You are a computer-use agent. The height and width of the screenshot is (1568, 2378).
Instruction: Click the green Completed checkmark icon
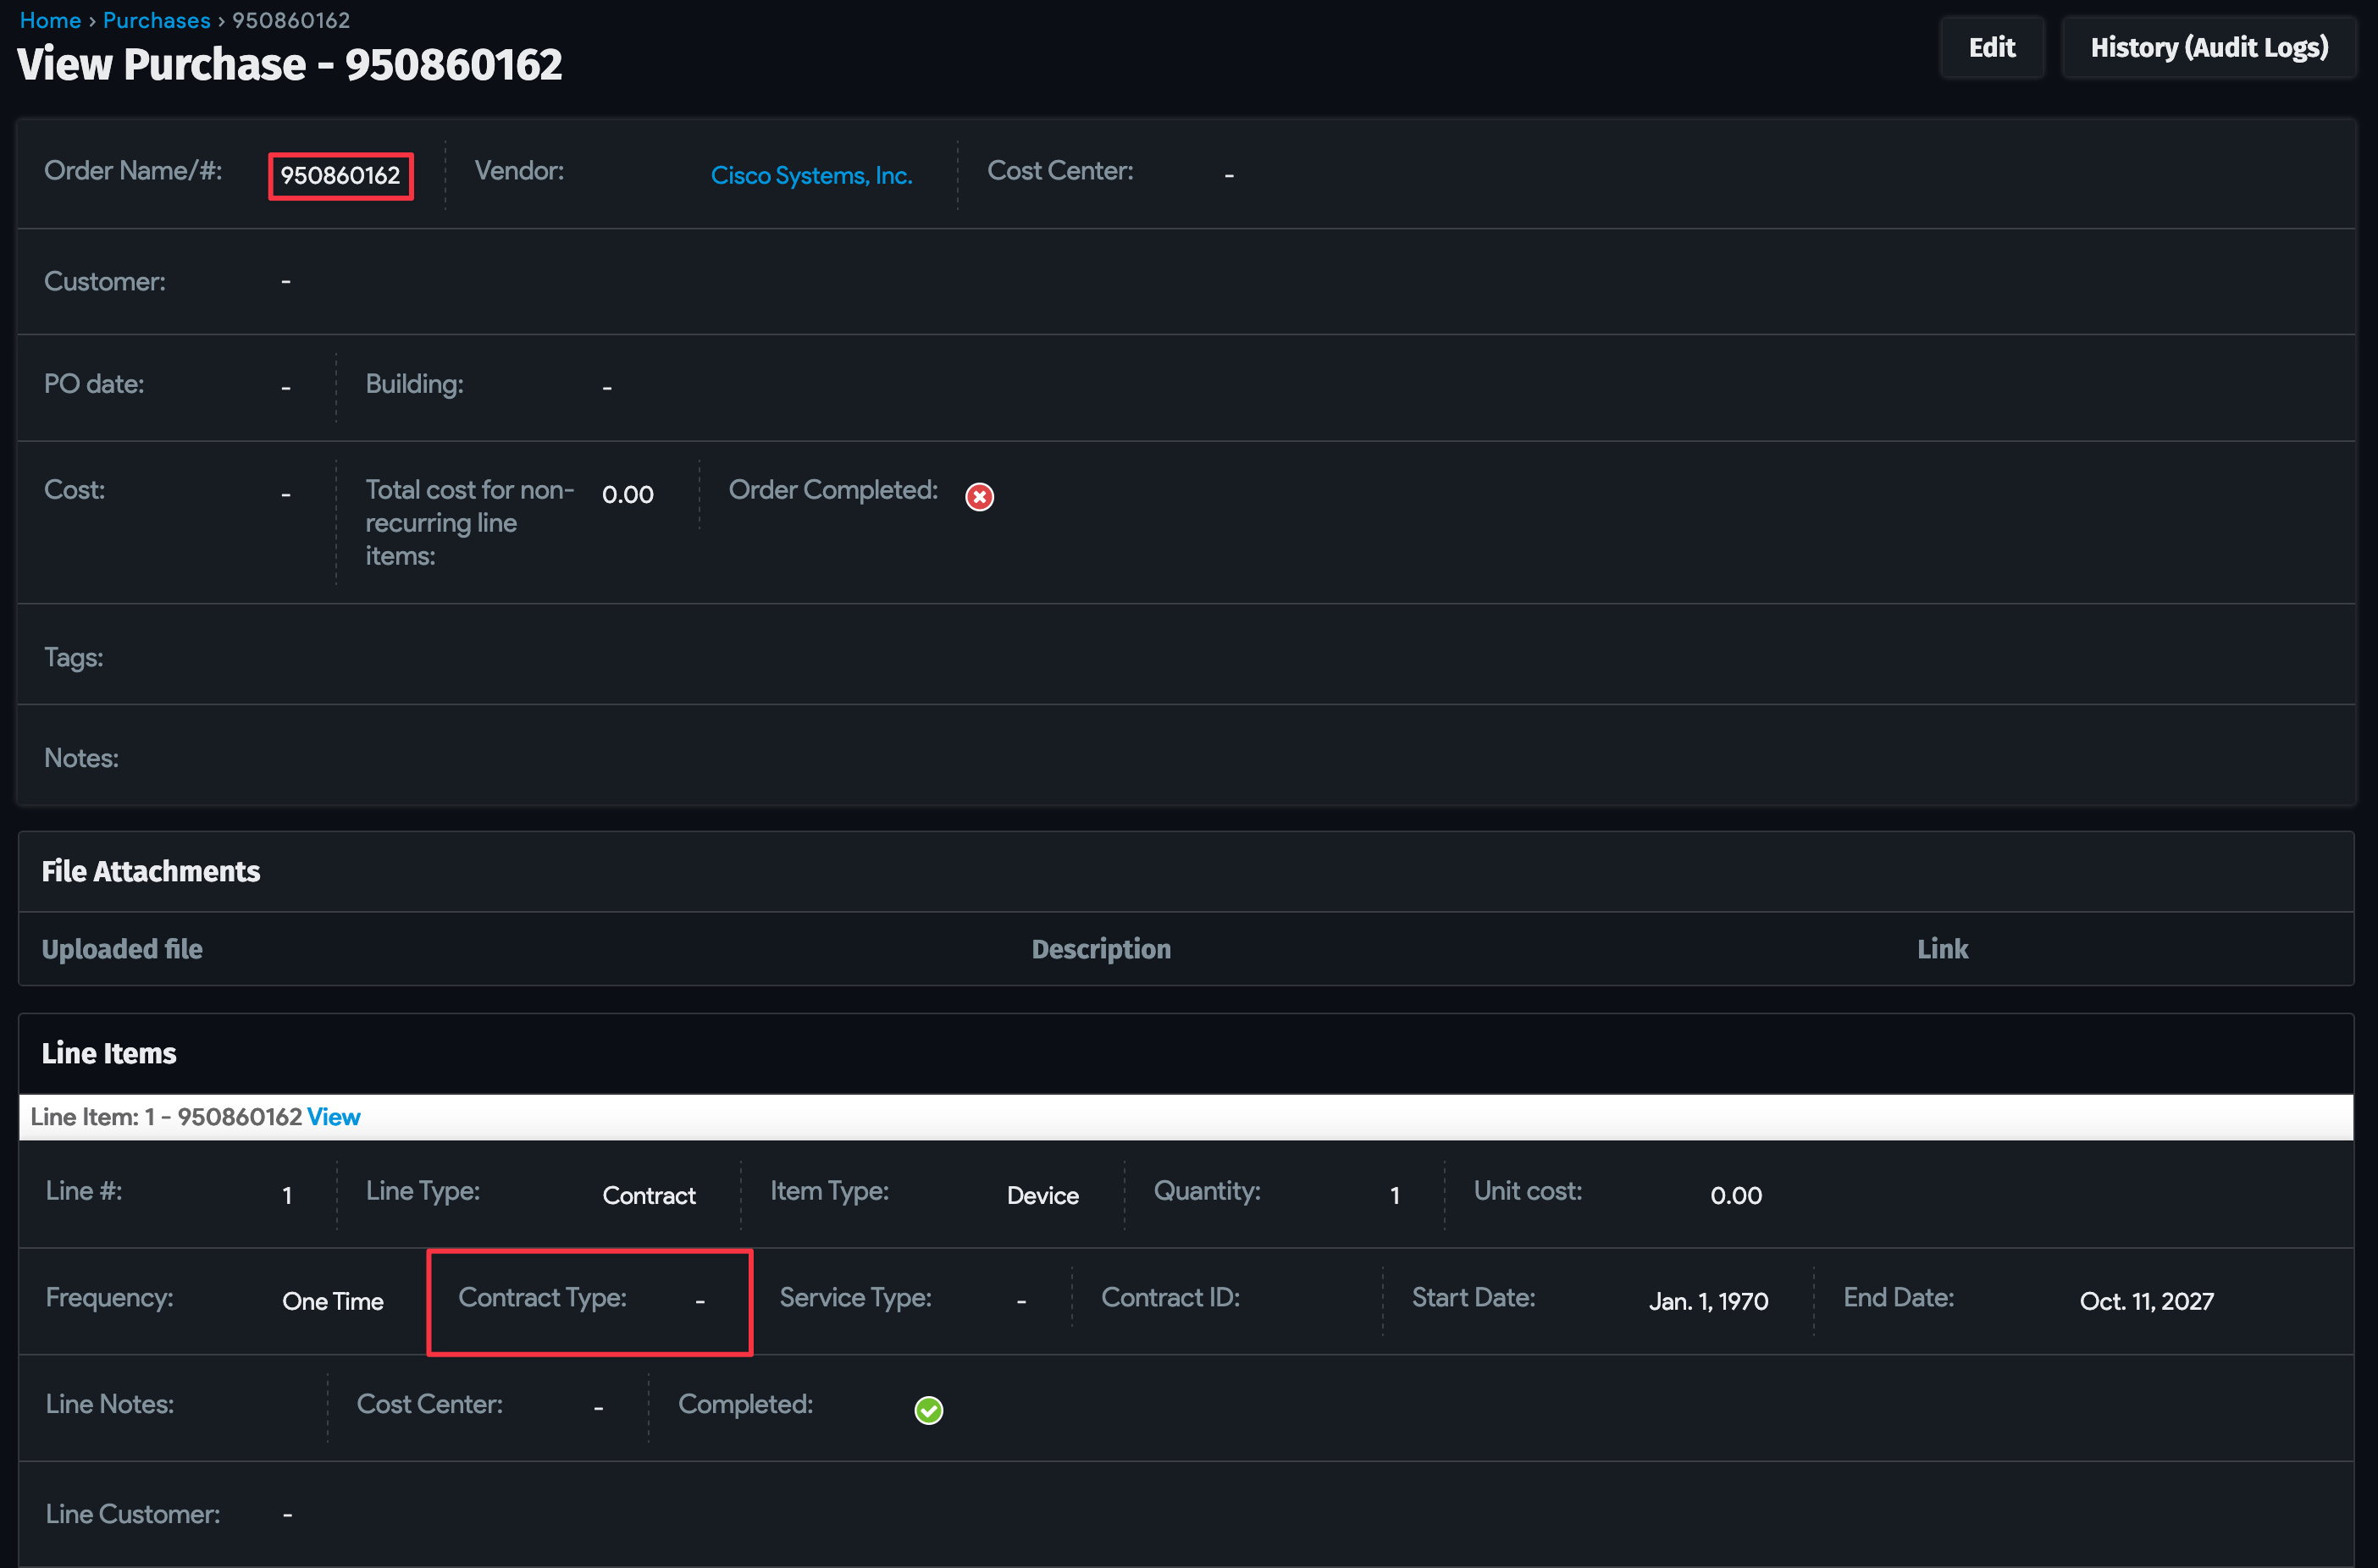click(x=928, y=1409)
